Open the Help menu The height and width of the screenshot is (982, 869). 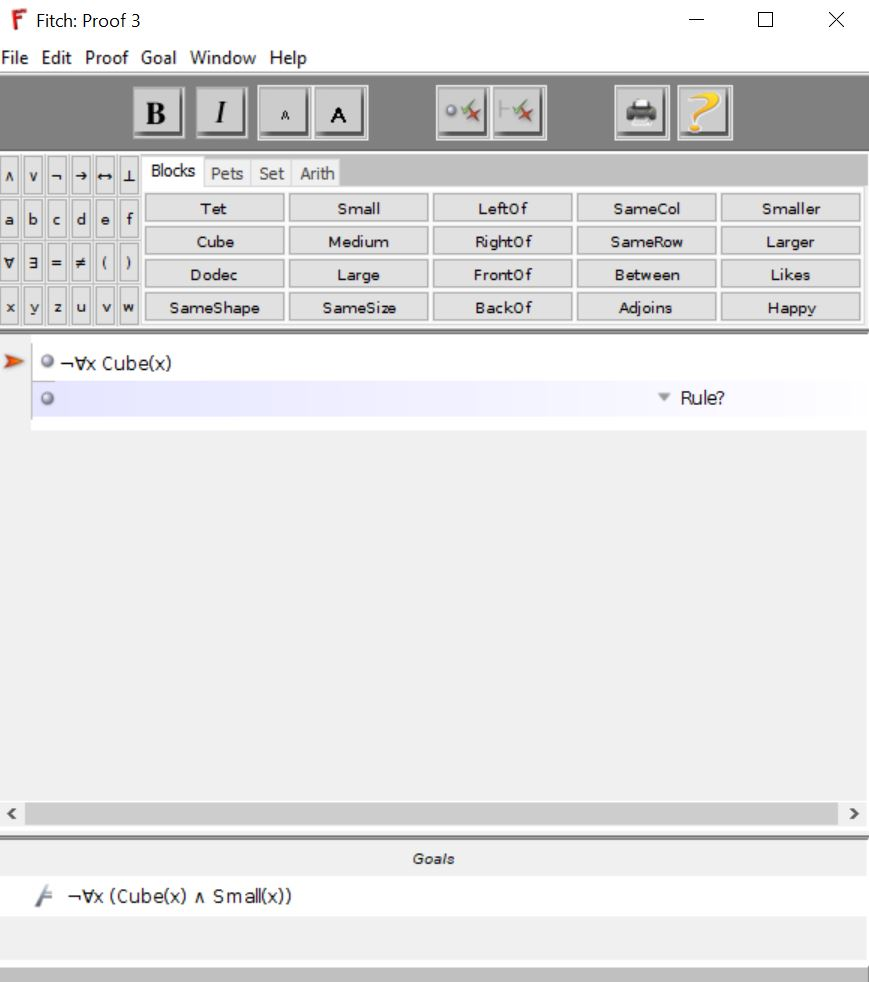click(x=288, y=58)
